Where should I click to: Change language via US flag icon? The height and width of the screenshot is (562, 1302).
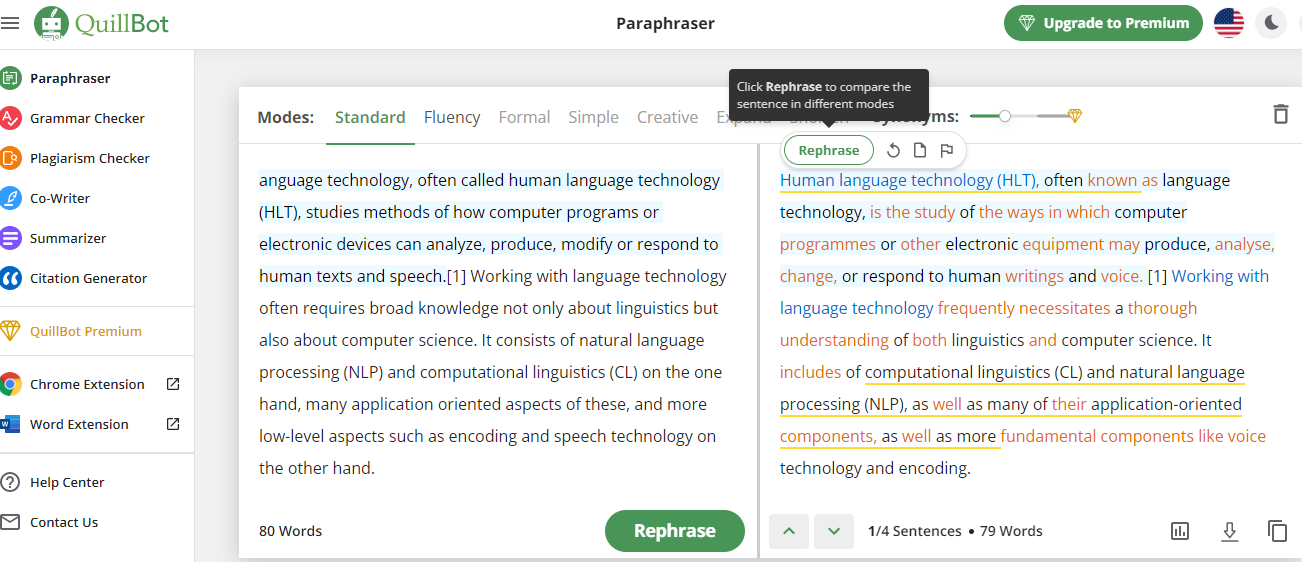click(1229, 23)
